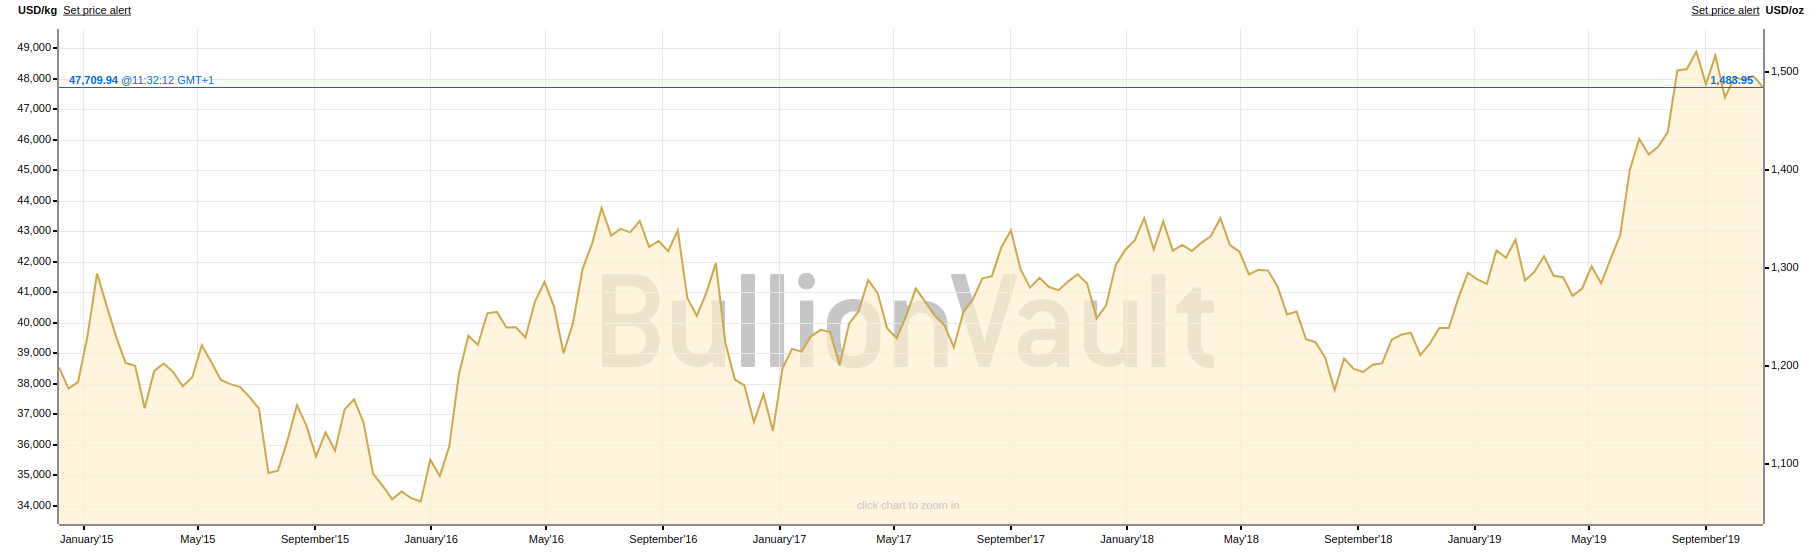Click the 41,000 left axis value
This screenshot has height=558, width=1810.
click(x=34, y=291)
